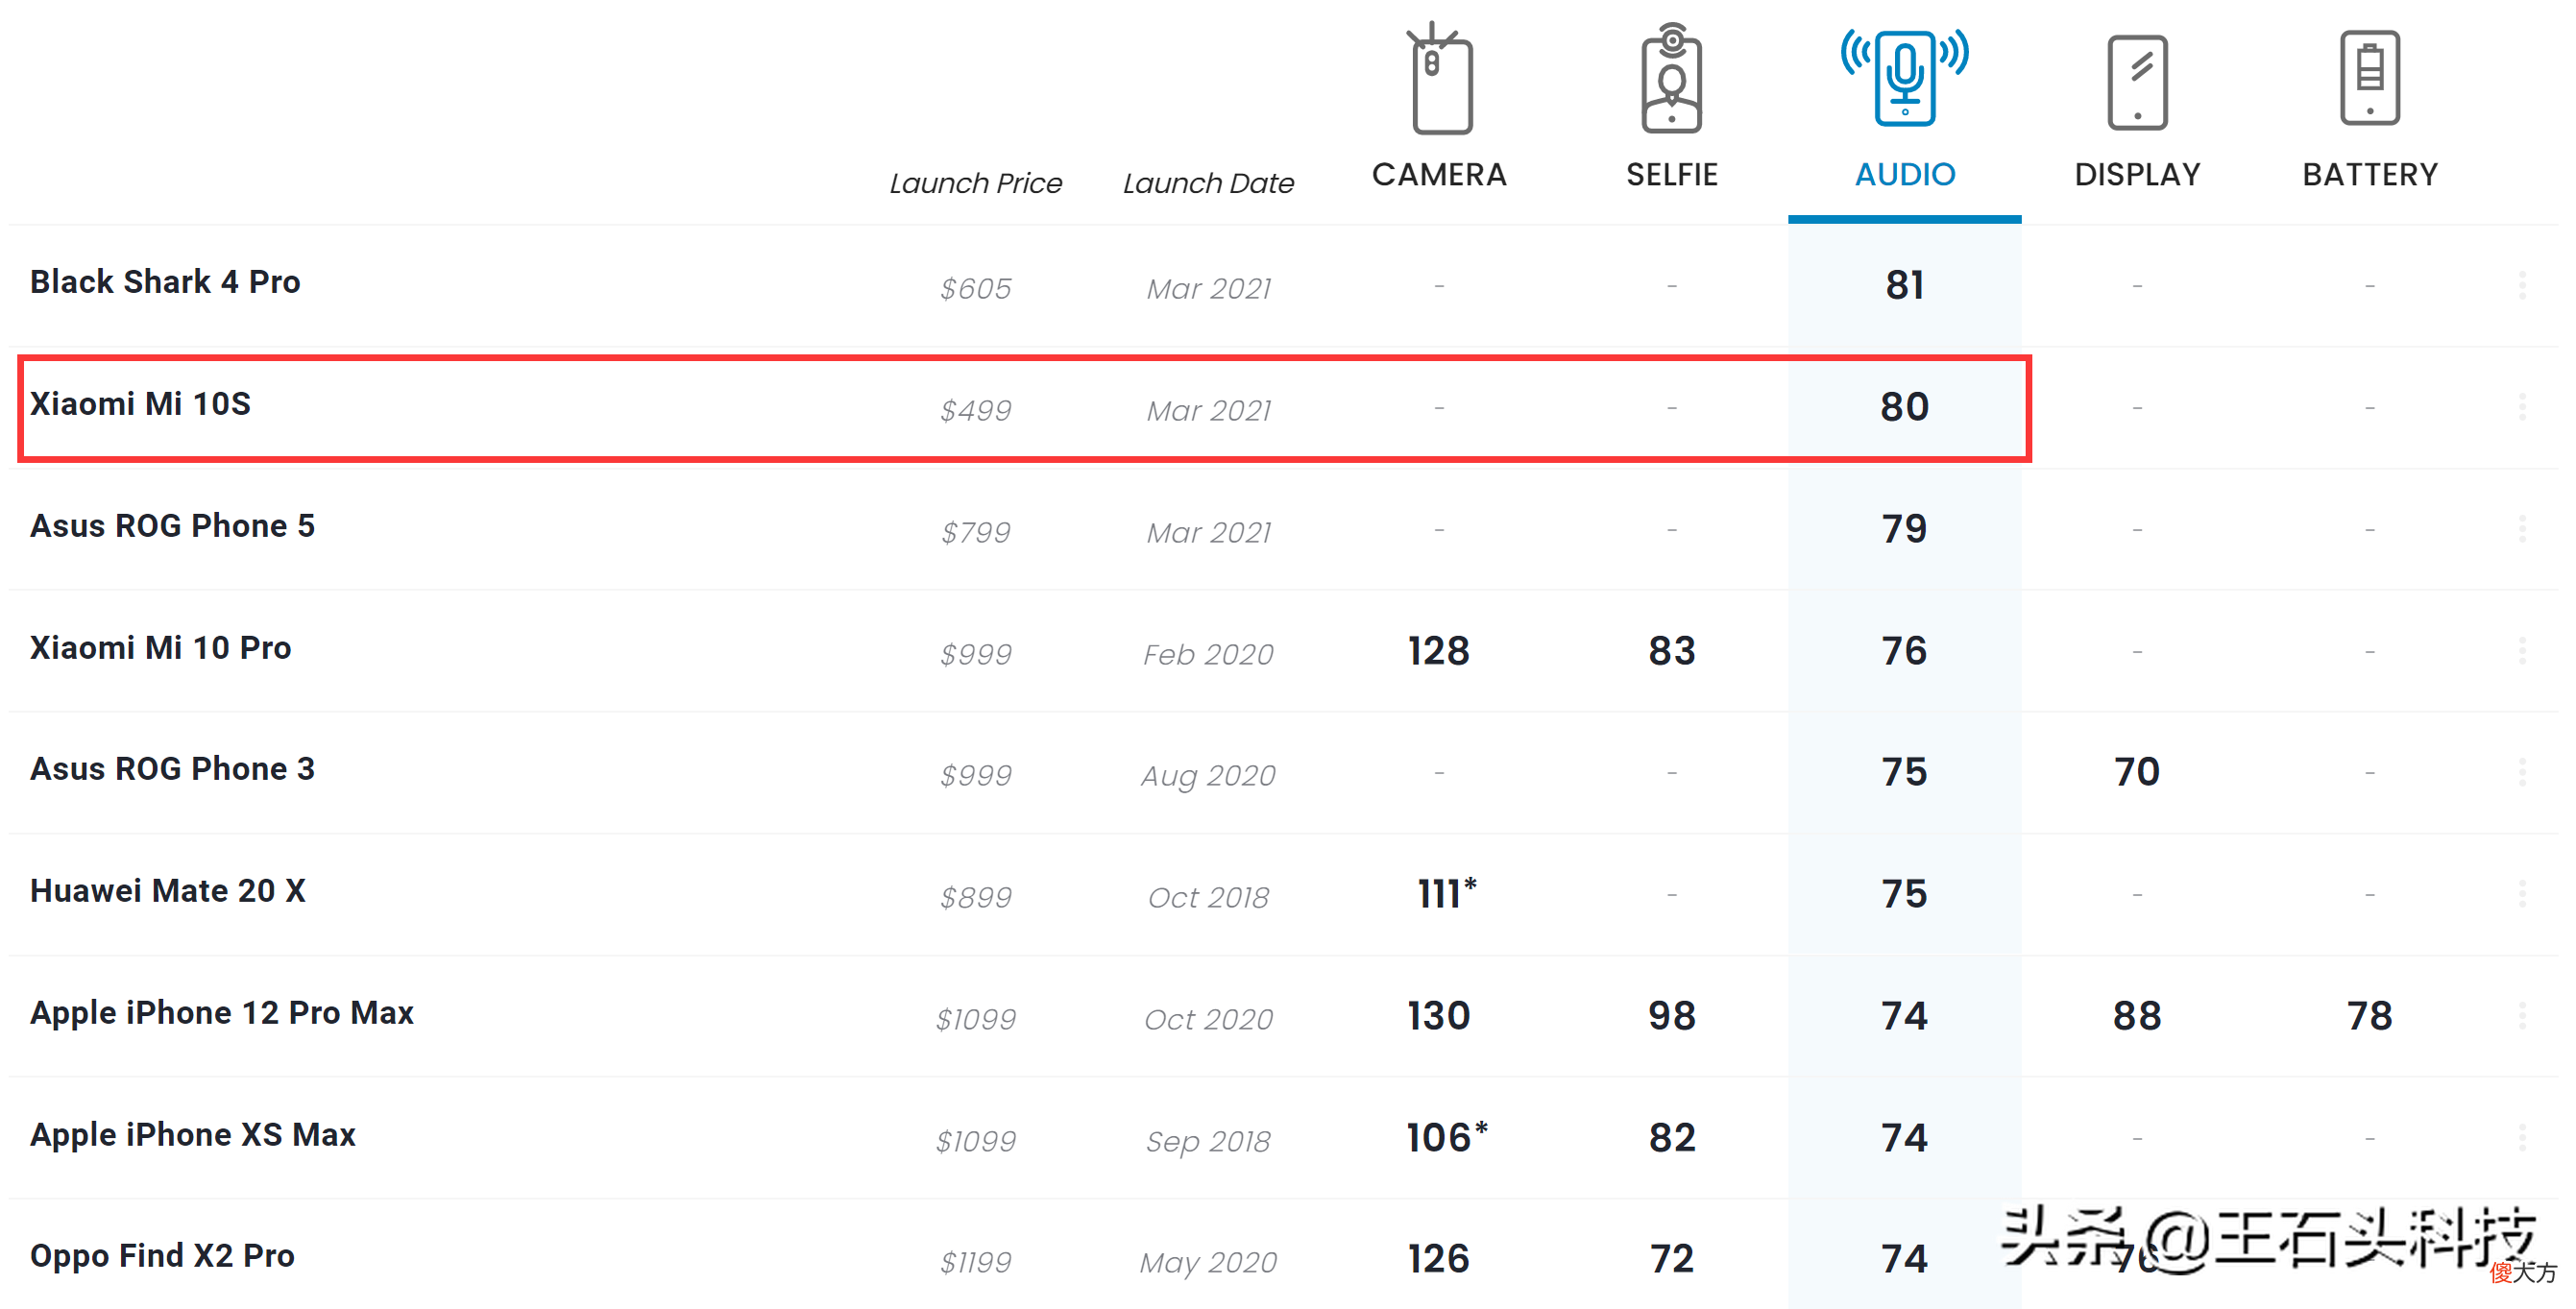
Task: Click the audio score 76 for Mi 10 Pro
Action: (x=1904, y=651)
